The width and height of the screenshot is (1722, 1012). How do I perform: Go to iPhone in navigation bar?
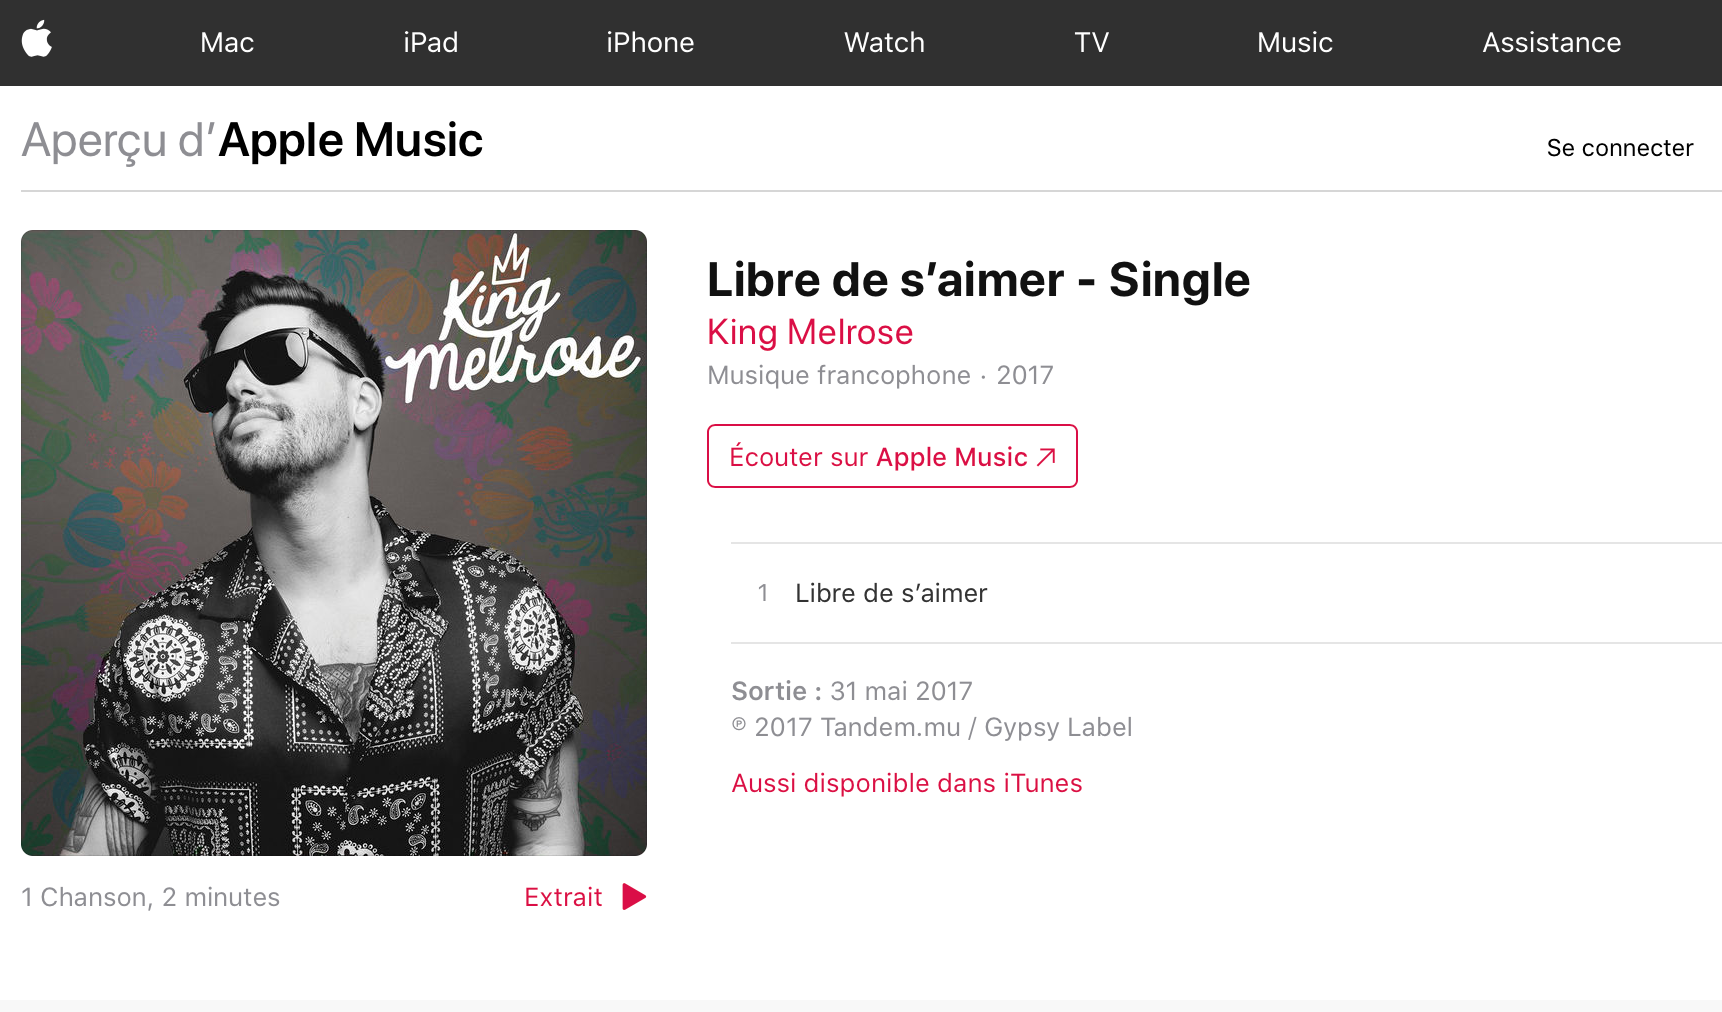click(x=650, y=42)
